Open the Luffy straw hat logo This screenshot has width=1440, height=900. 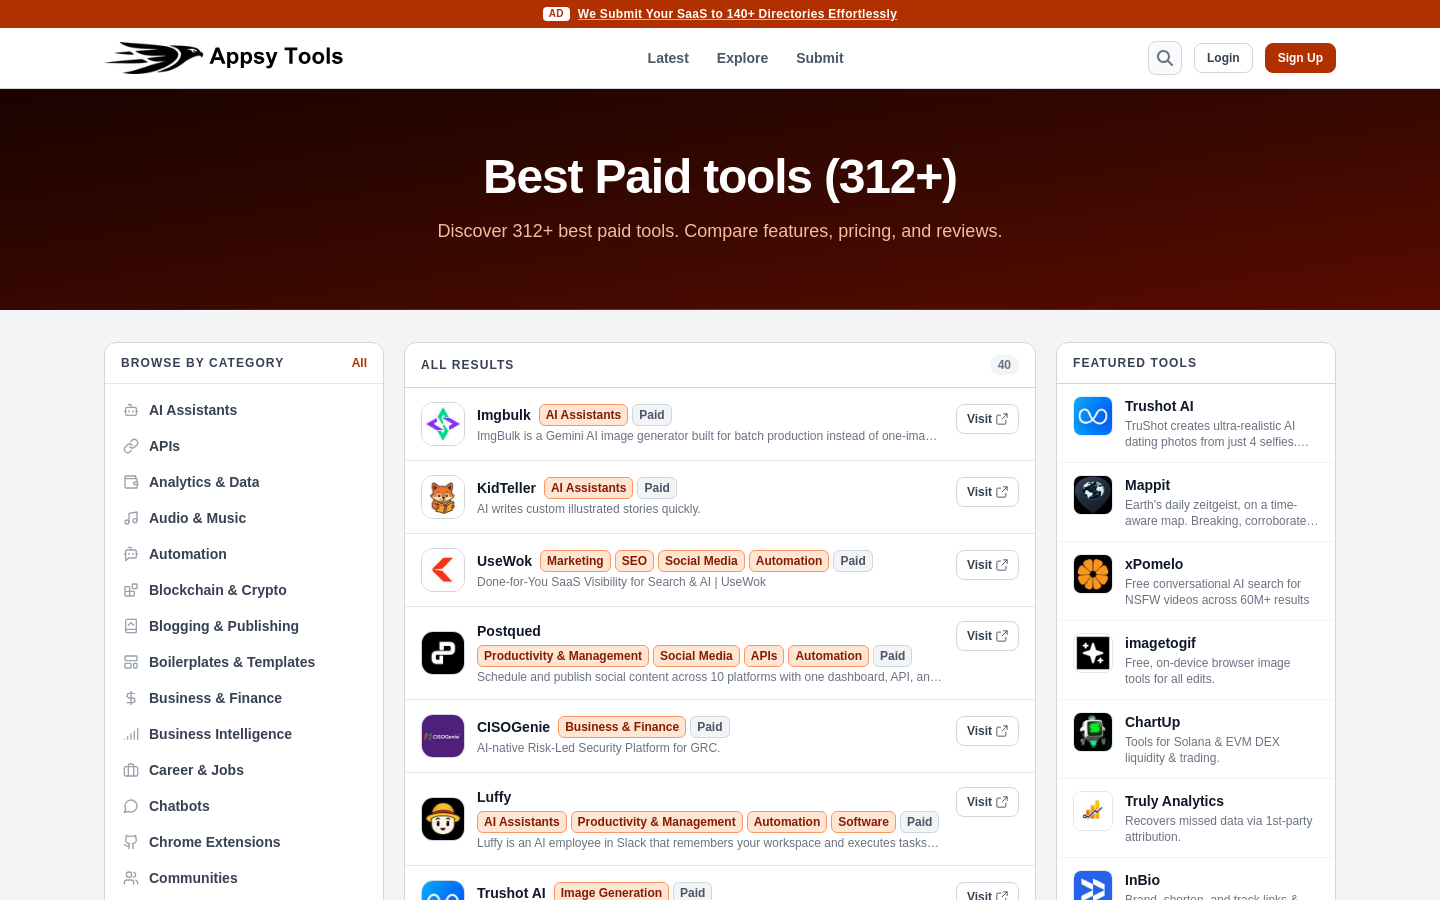(x=443, y=819)
